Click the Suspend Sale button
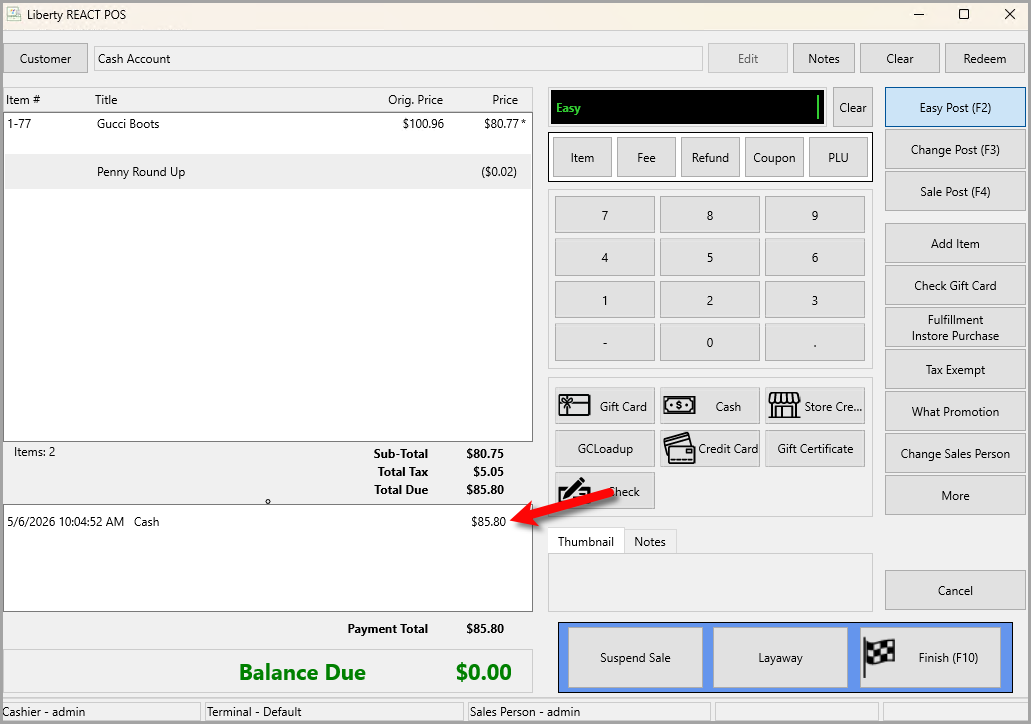This screenshot has width=1031, height=724. click(x=635, y=657)
